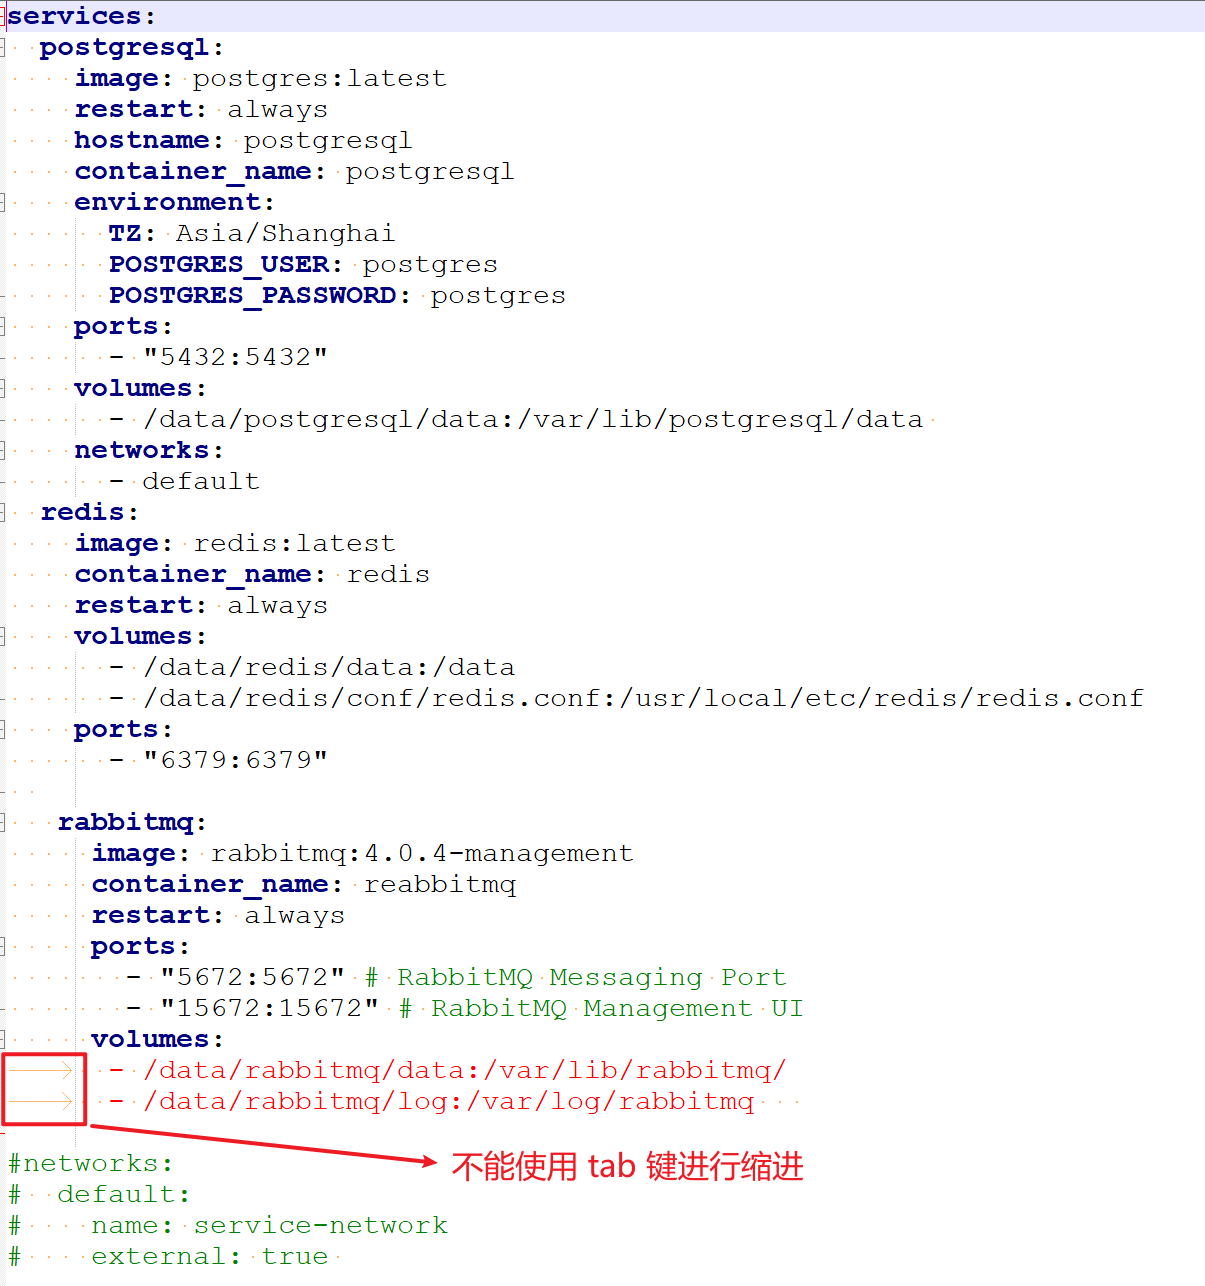Click the Asia/Shanghai timezone value

[x=285, y=233]
